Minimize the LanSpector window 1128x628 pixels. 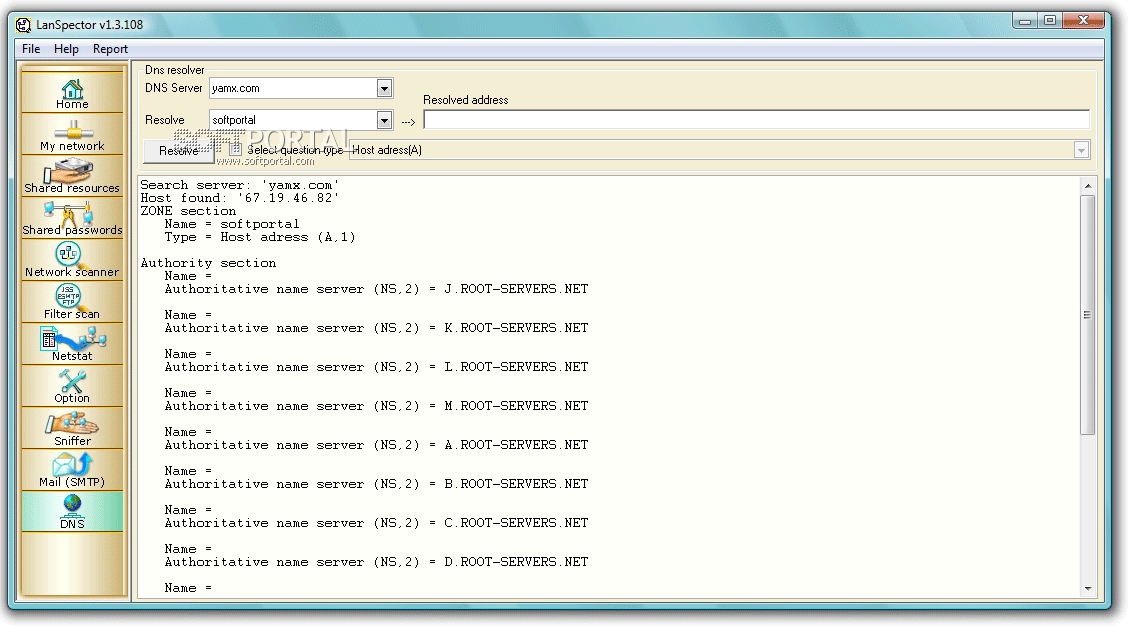[1025, 21]
